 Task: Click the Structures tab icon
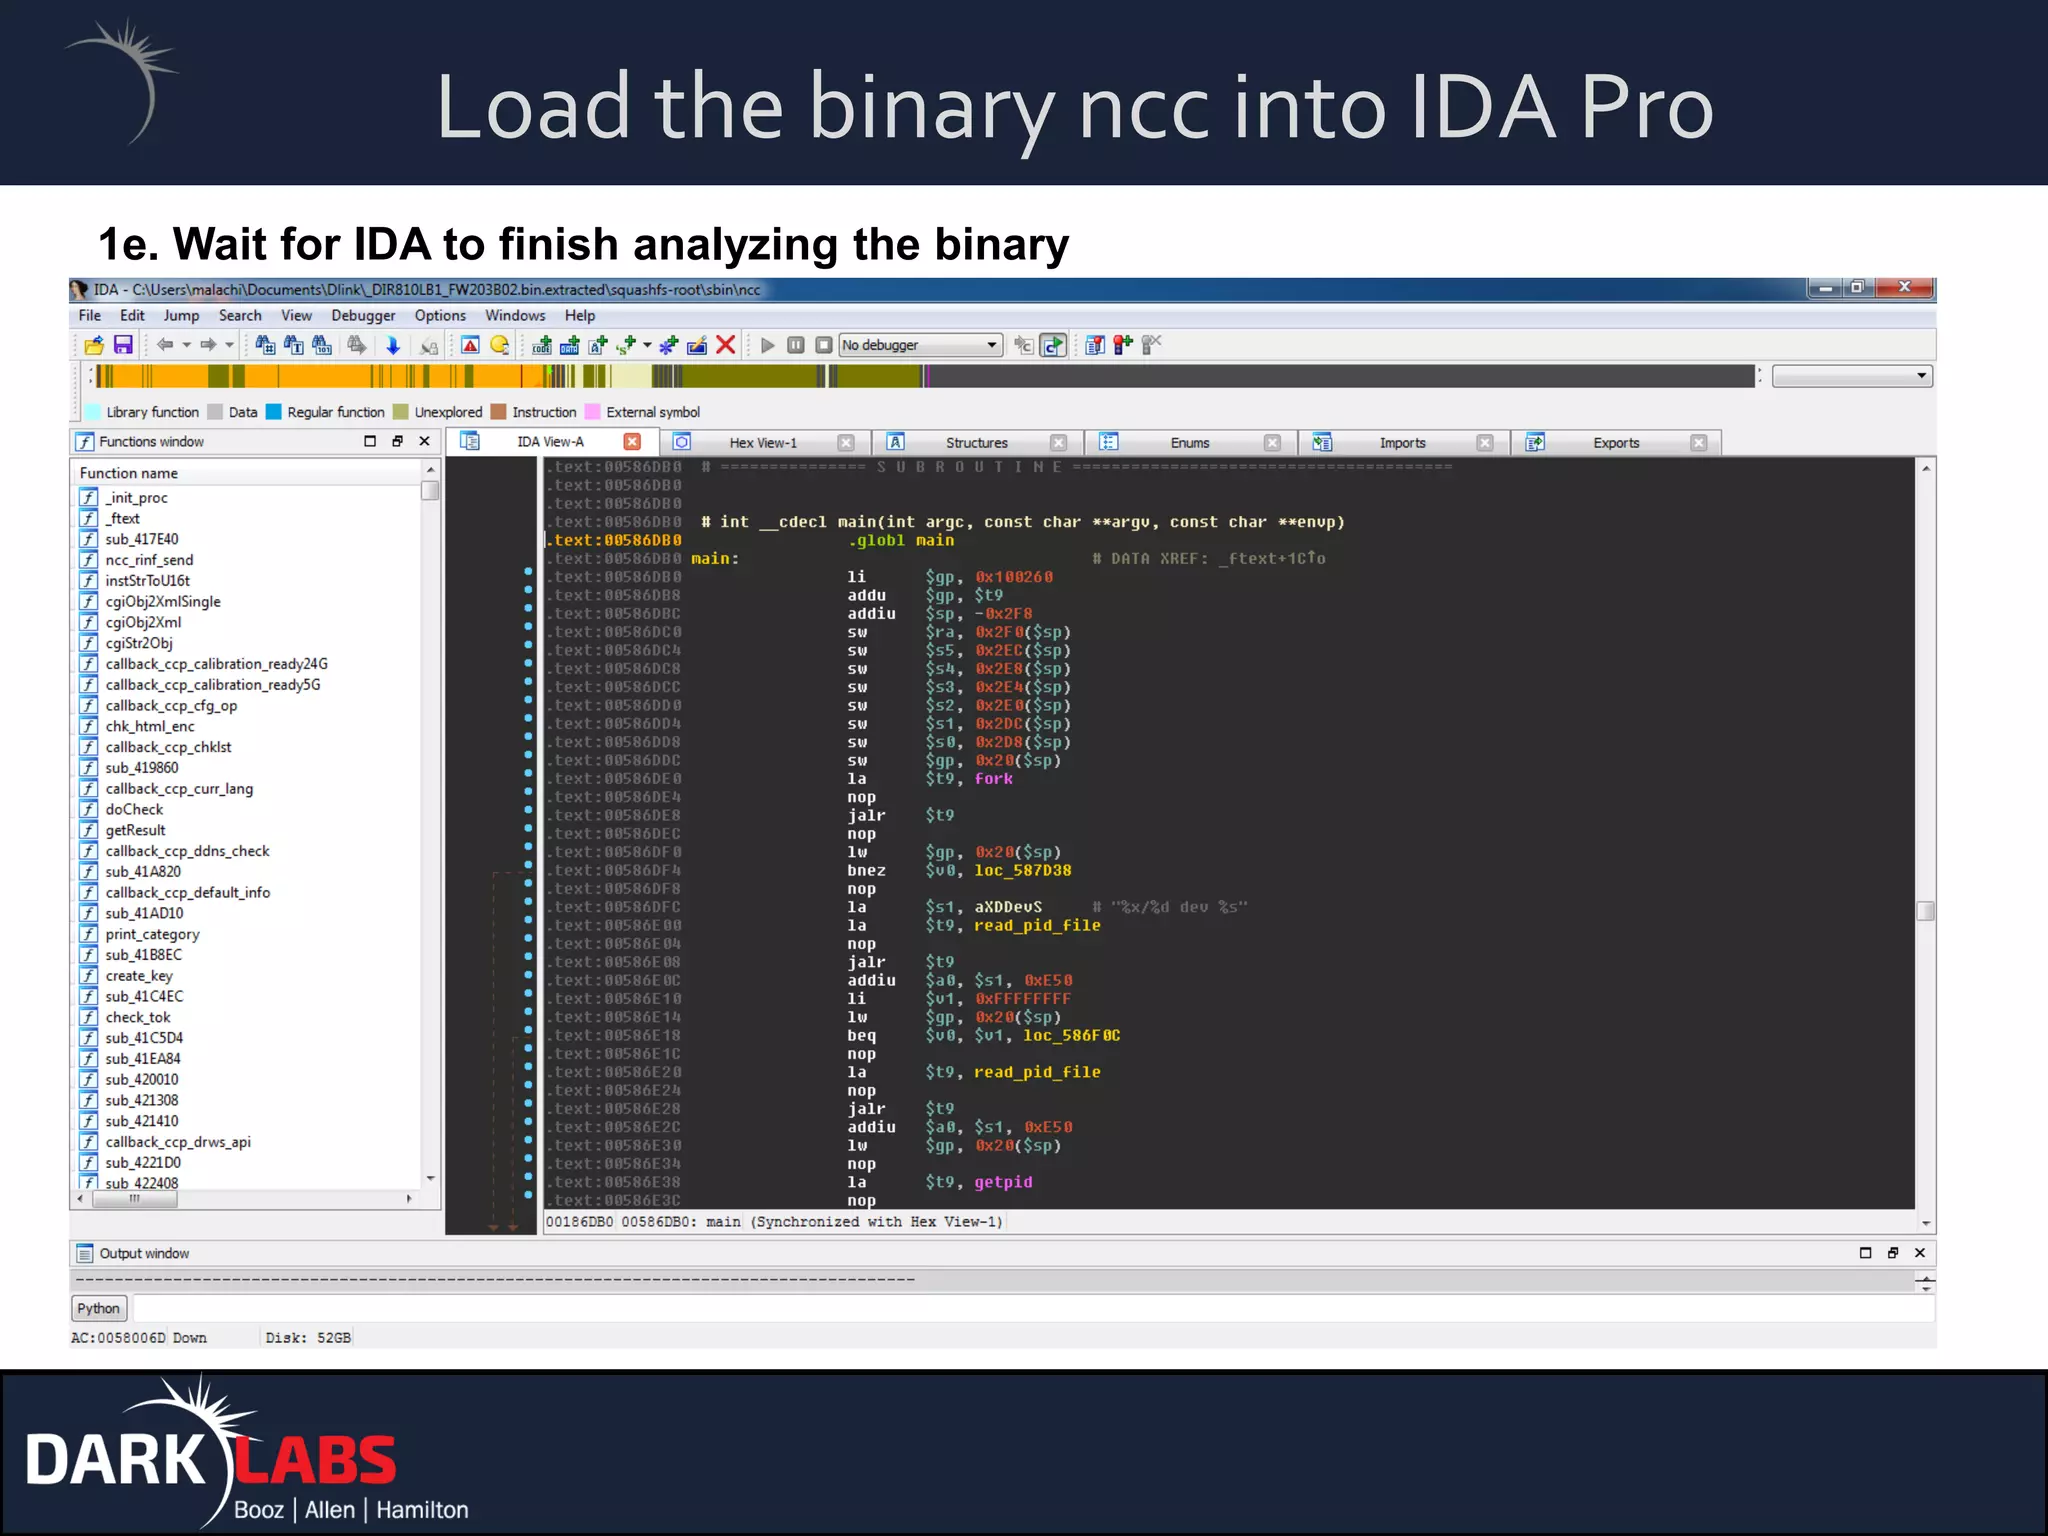896,442
